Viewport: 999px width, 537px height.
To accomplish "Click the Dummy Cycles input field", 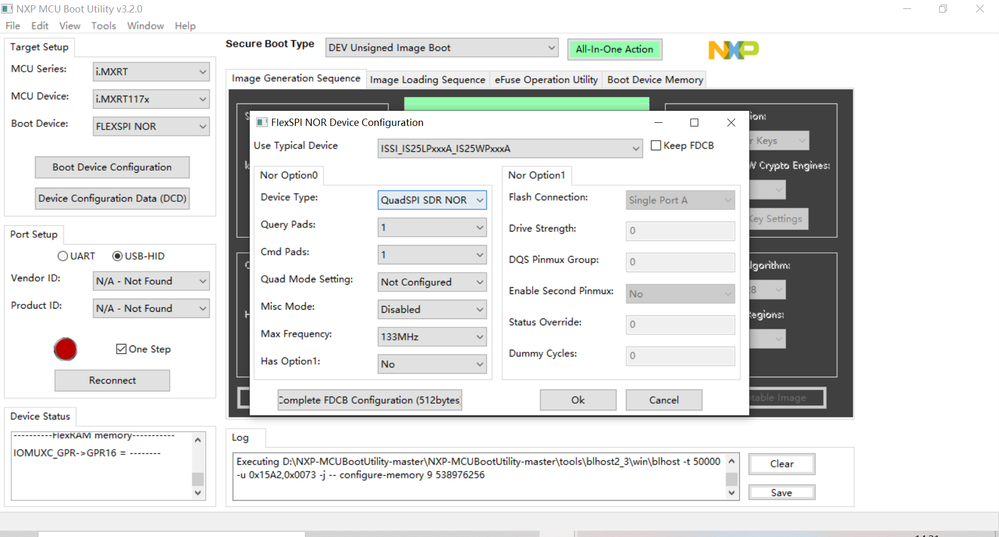I will click(x=680, y=355).
